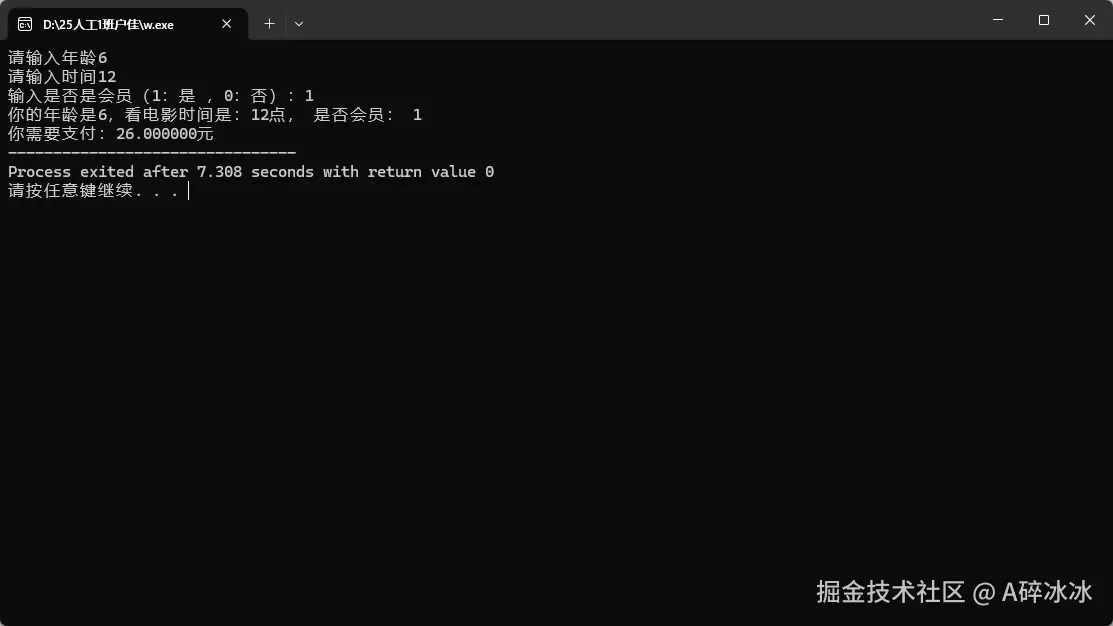Close the w.exe terminal tab

click(226, 24)
